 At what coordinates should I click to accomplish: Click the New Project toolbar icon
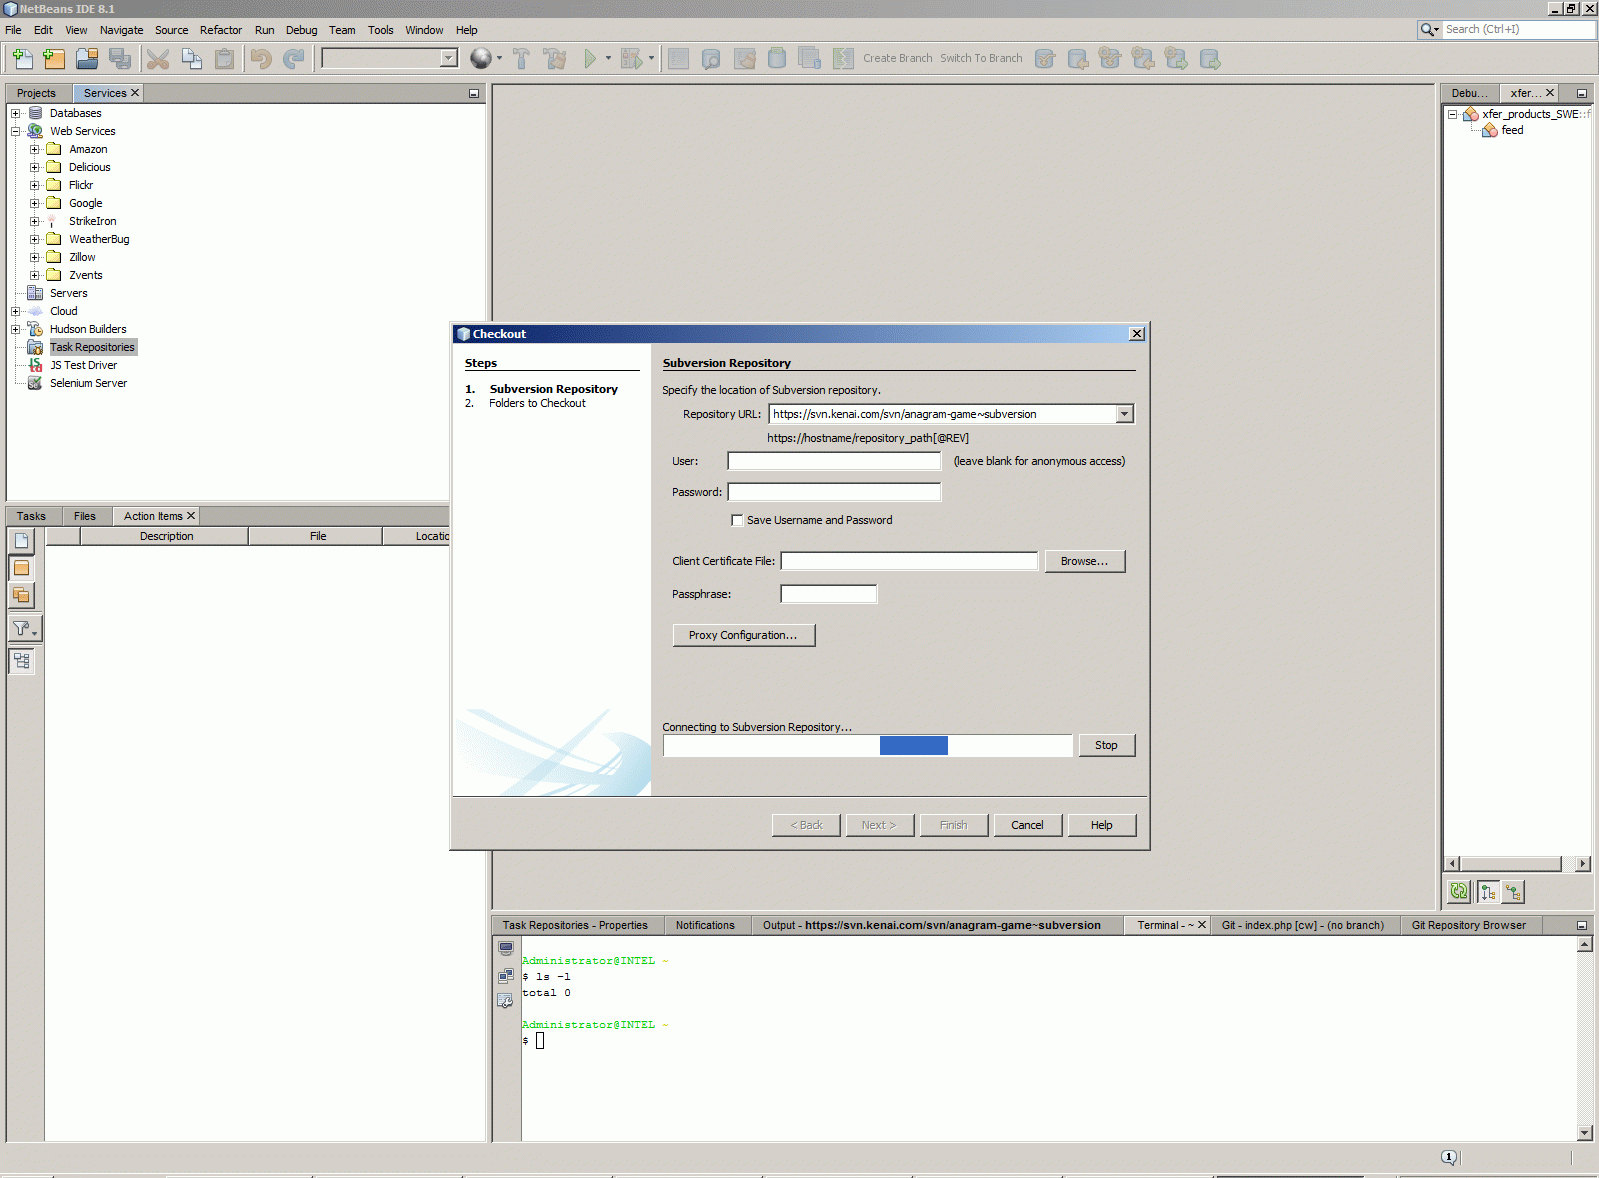tap(54, 59)
